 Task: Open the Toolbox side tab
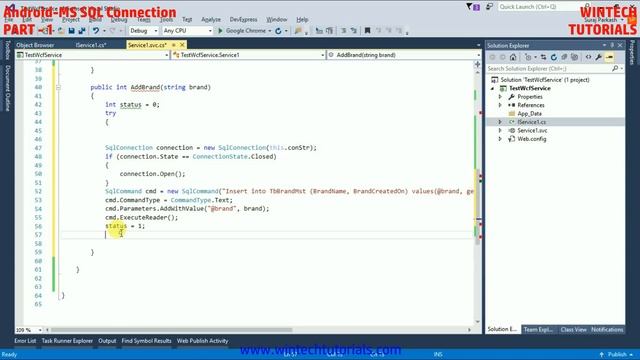point(7,50)
